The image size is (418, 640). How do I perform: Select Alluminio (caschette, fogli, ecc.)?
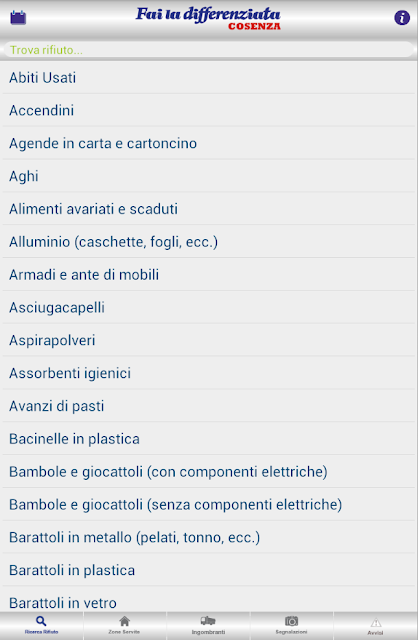[x=209, y=242]
